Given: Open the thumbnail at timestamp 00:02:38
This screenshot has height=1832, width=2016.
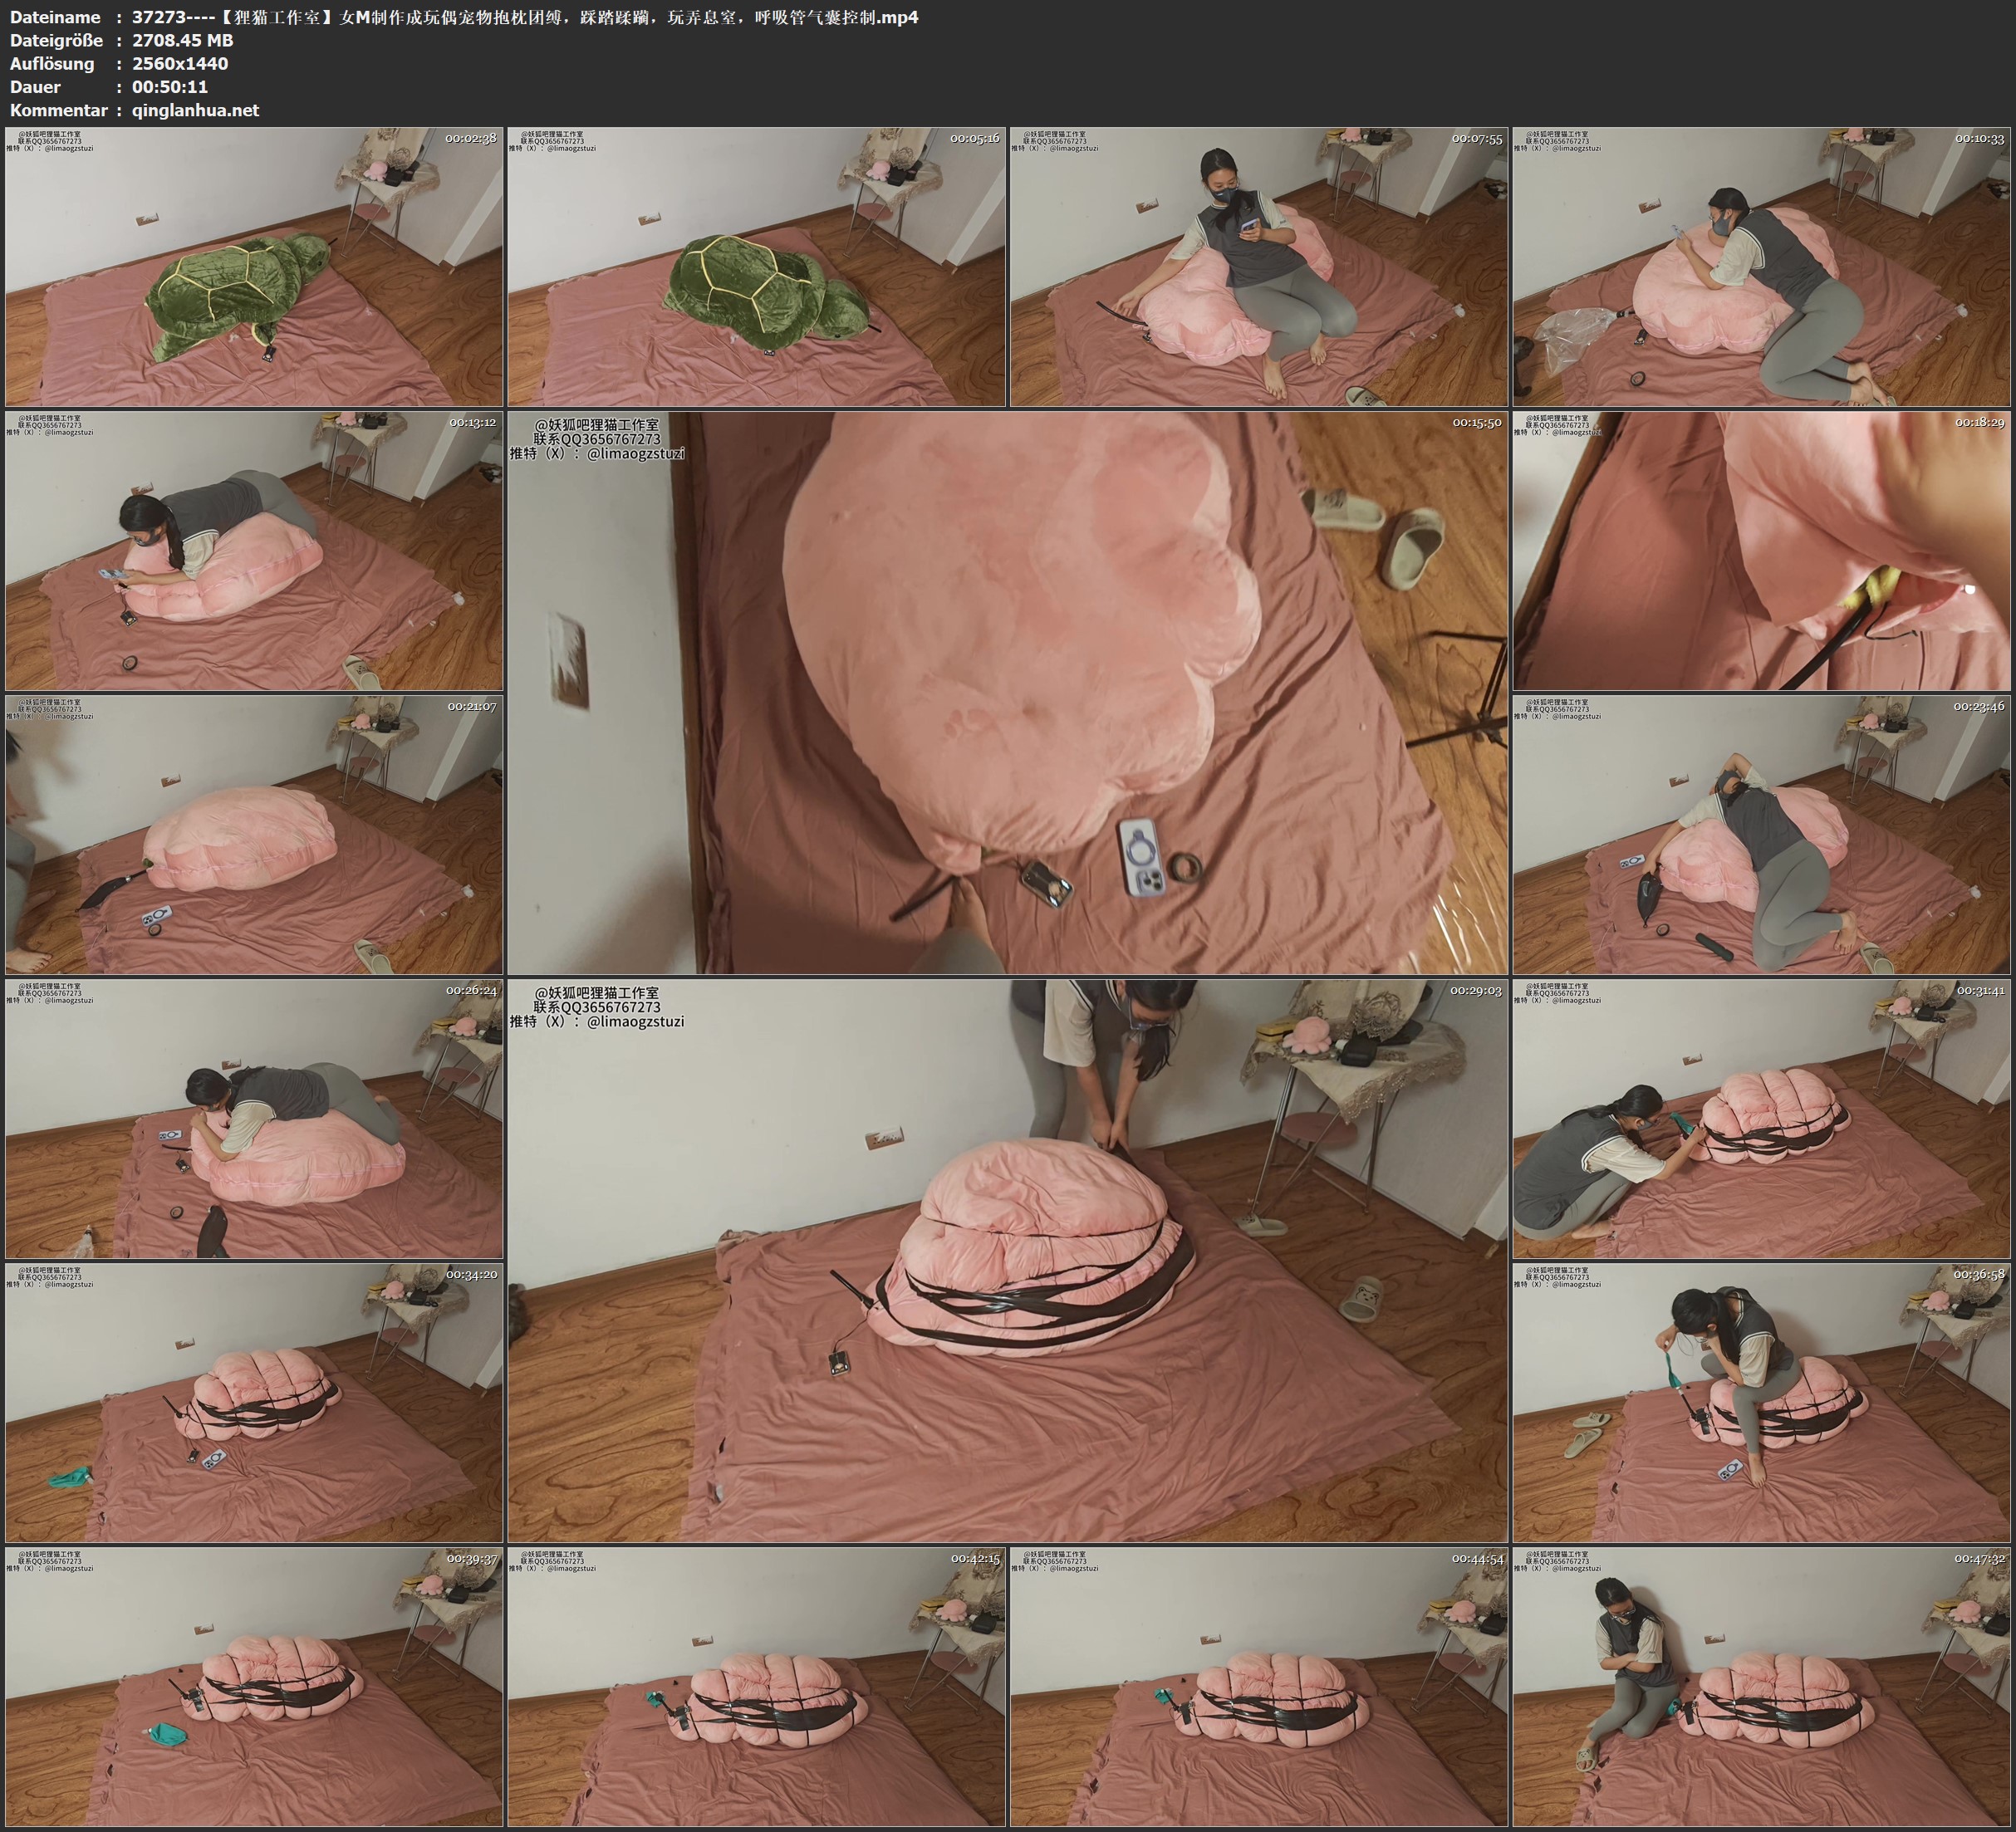Looking at the screenshot, I should pos(254,266).
